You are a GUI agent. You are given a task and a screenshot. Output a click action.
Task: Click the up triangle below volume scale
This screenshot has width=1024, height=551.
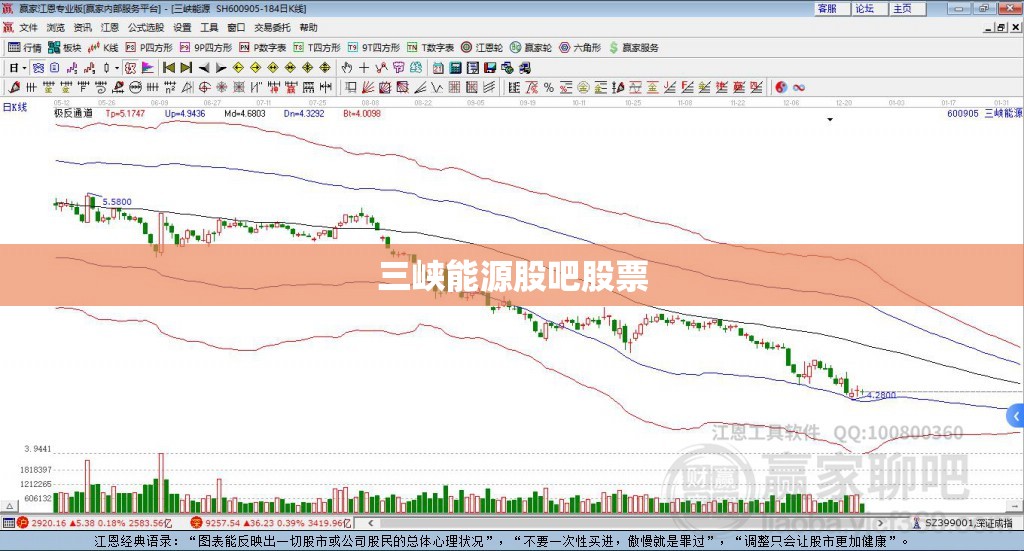coord(9,506)
